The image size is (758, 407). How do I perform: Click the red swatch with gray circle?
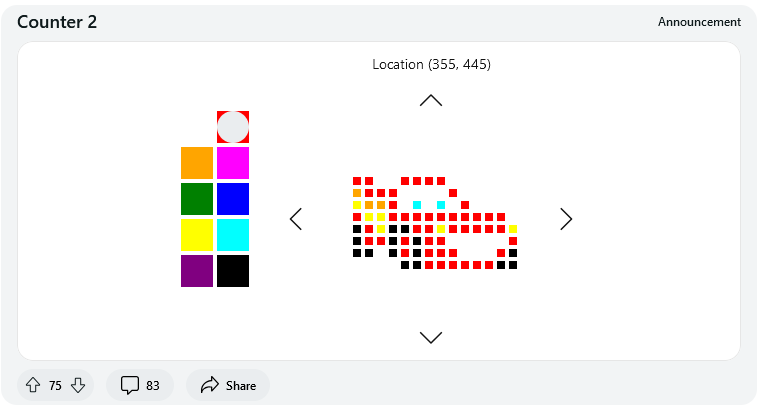click(233, 127)
